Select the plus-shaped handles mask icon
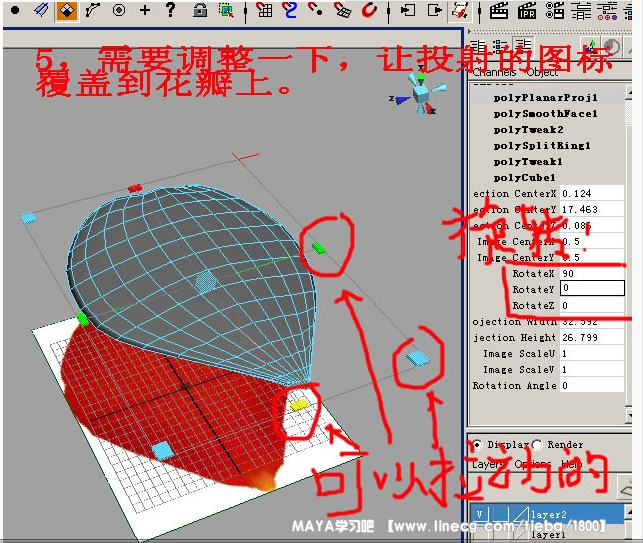 coord(145,10)
